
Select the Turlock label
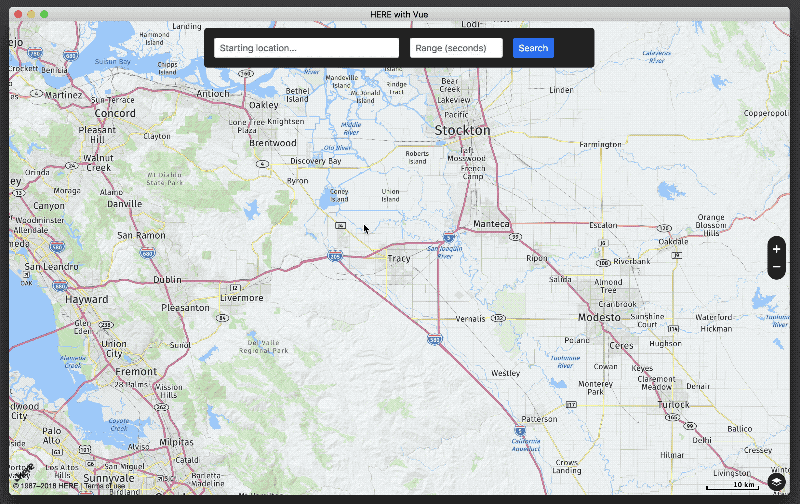click(x=673, y=405)
